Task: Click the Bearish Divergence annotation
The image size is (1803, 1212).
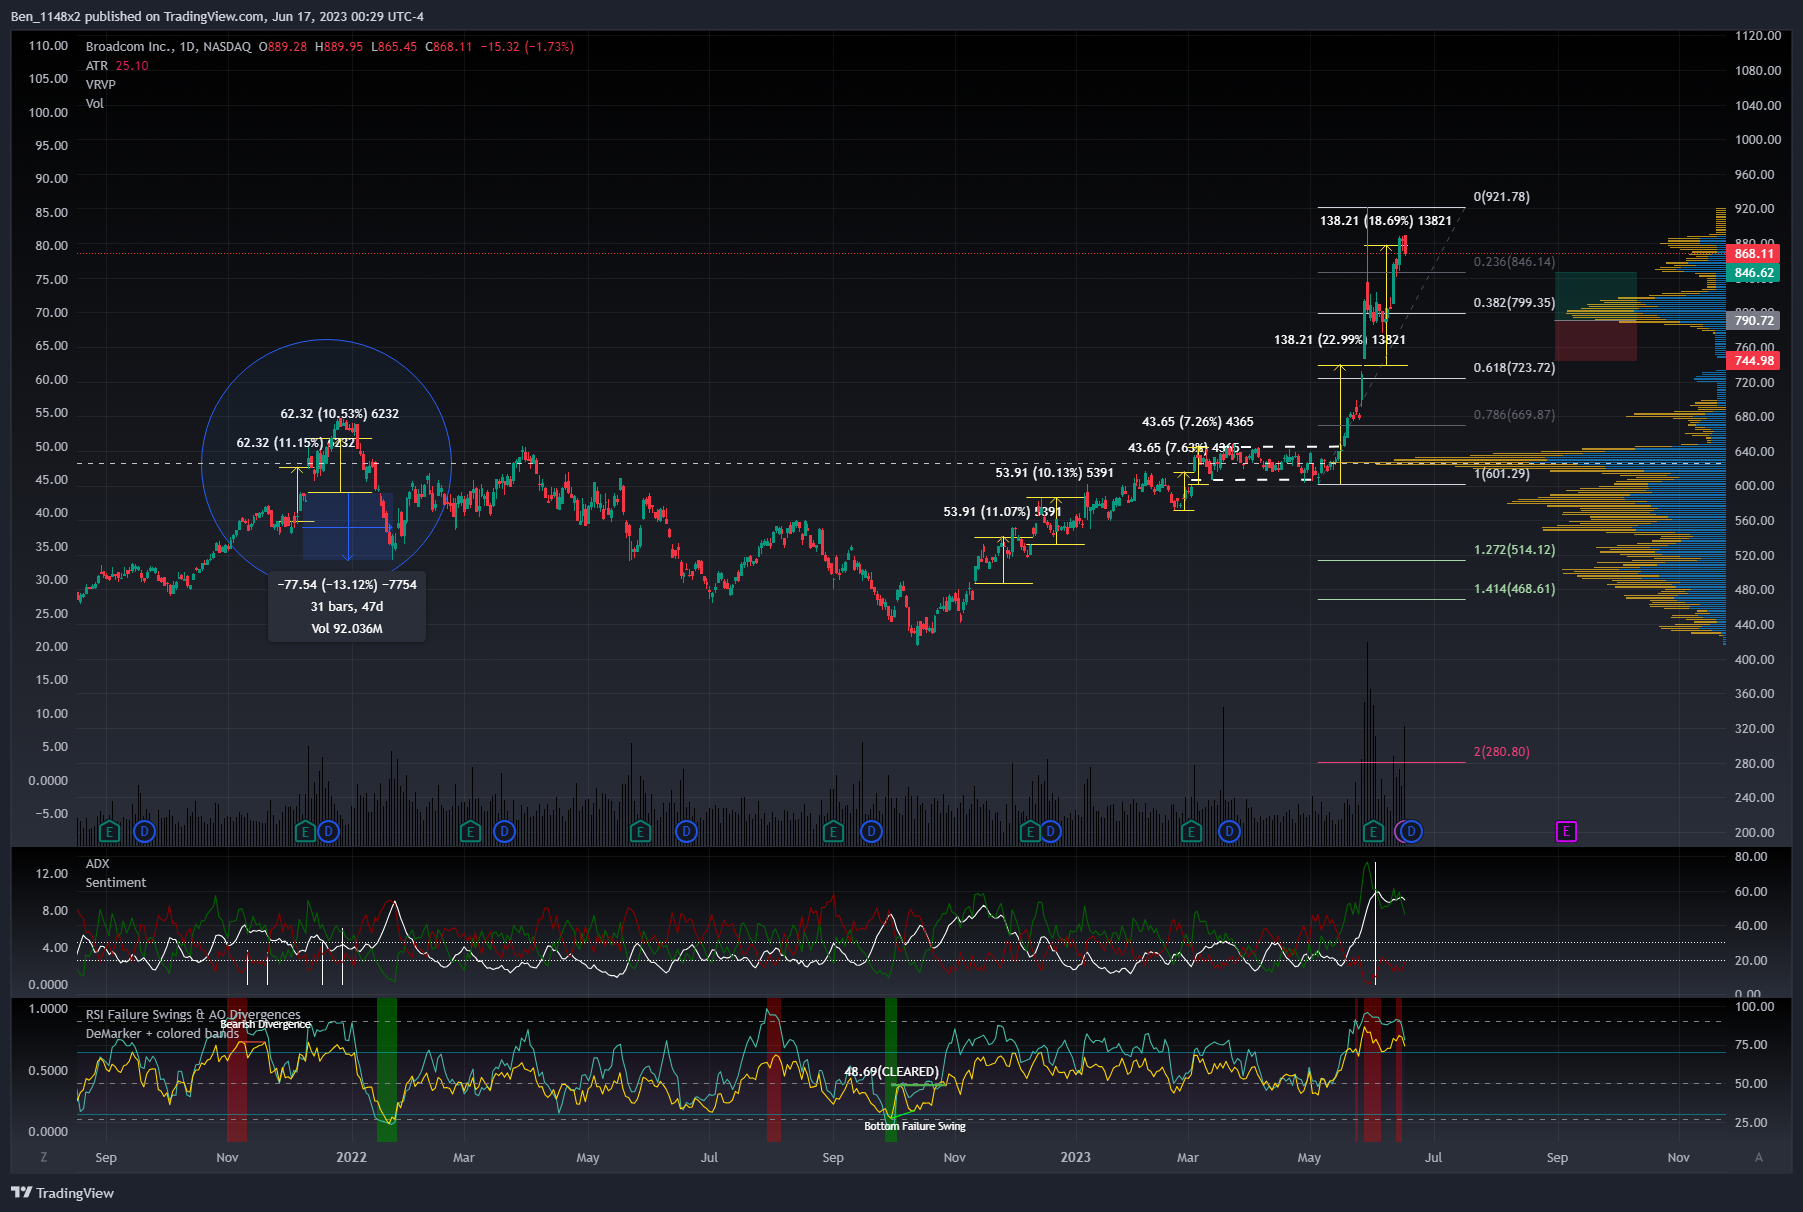Action: [265, 1024]
